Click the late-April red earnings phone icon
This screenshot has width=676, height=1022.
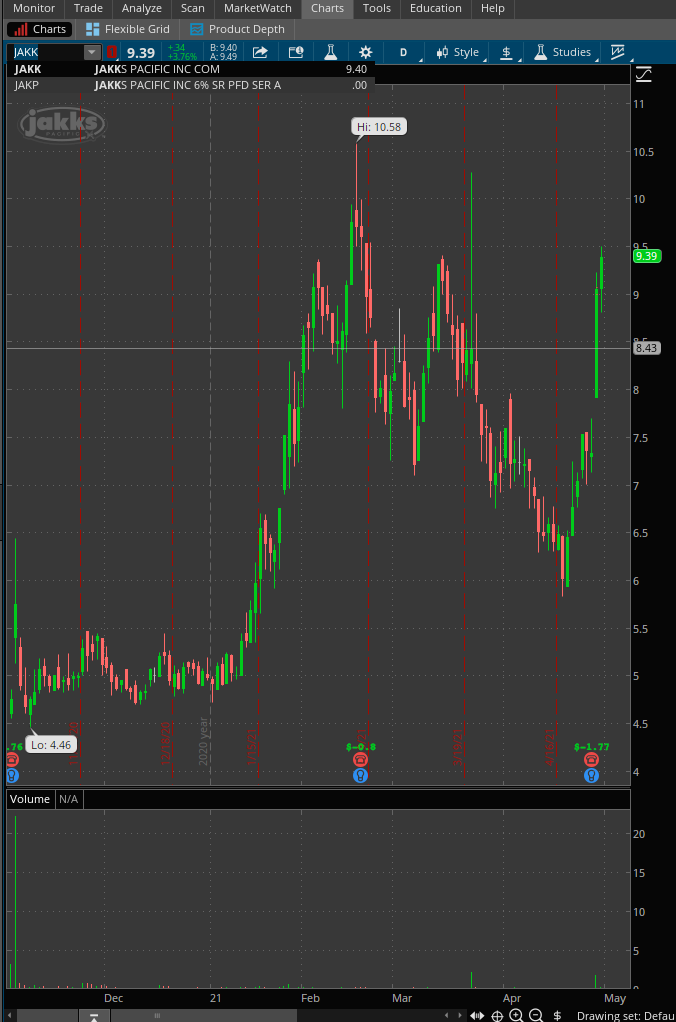pos(591,760)
